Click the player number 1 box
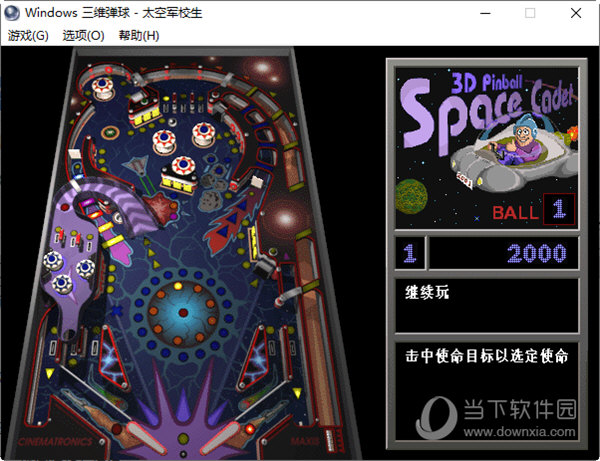 click(409, 253)
